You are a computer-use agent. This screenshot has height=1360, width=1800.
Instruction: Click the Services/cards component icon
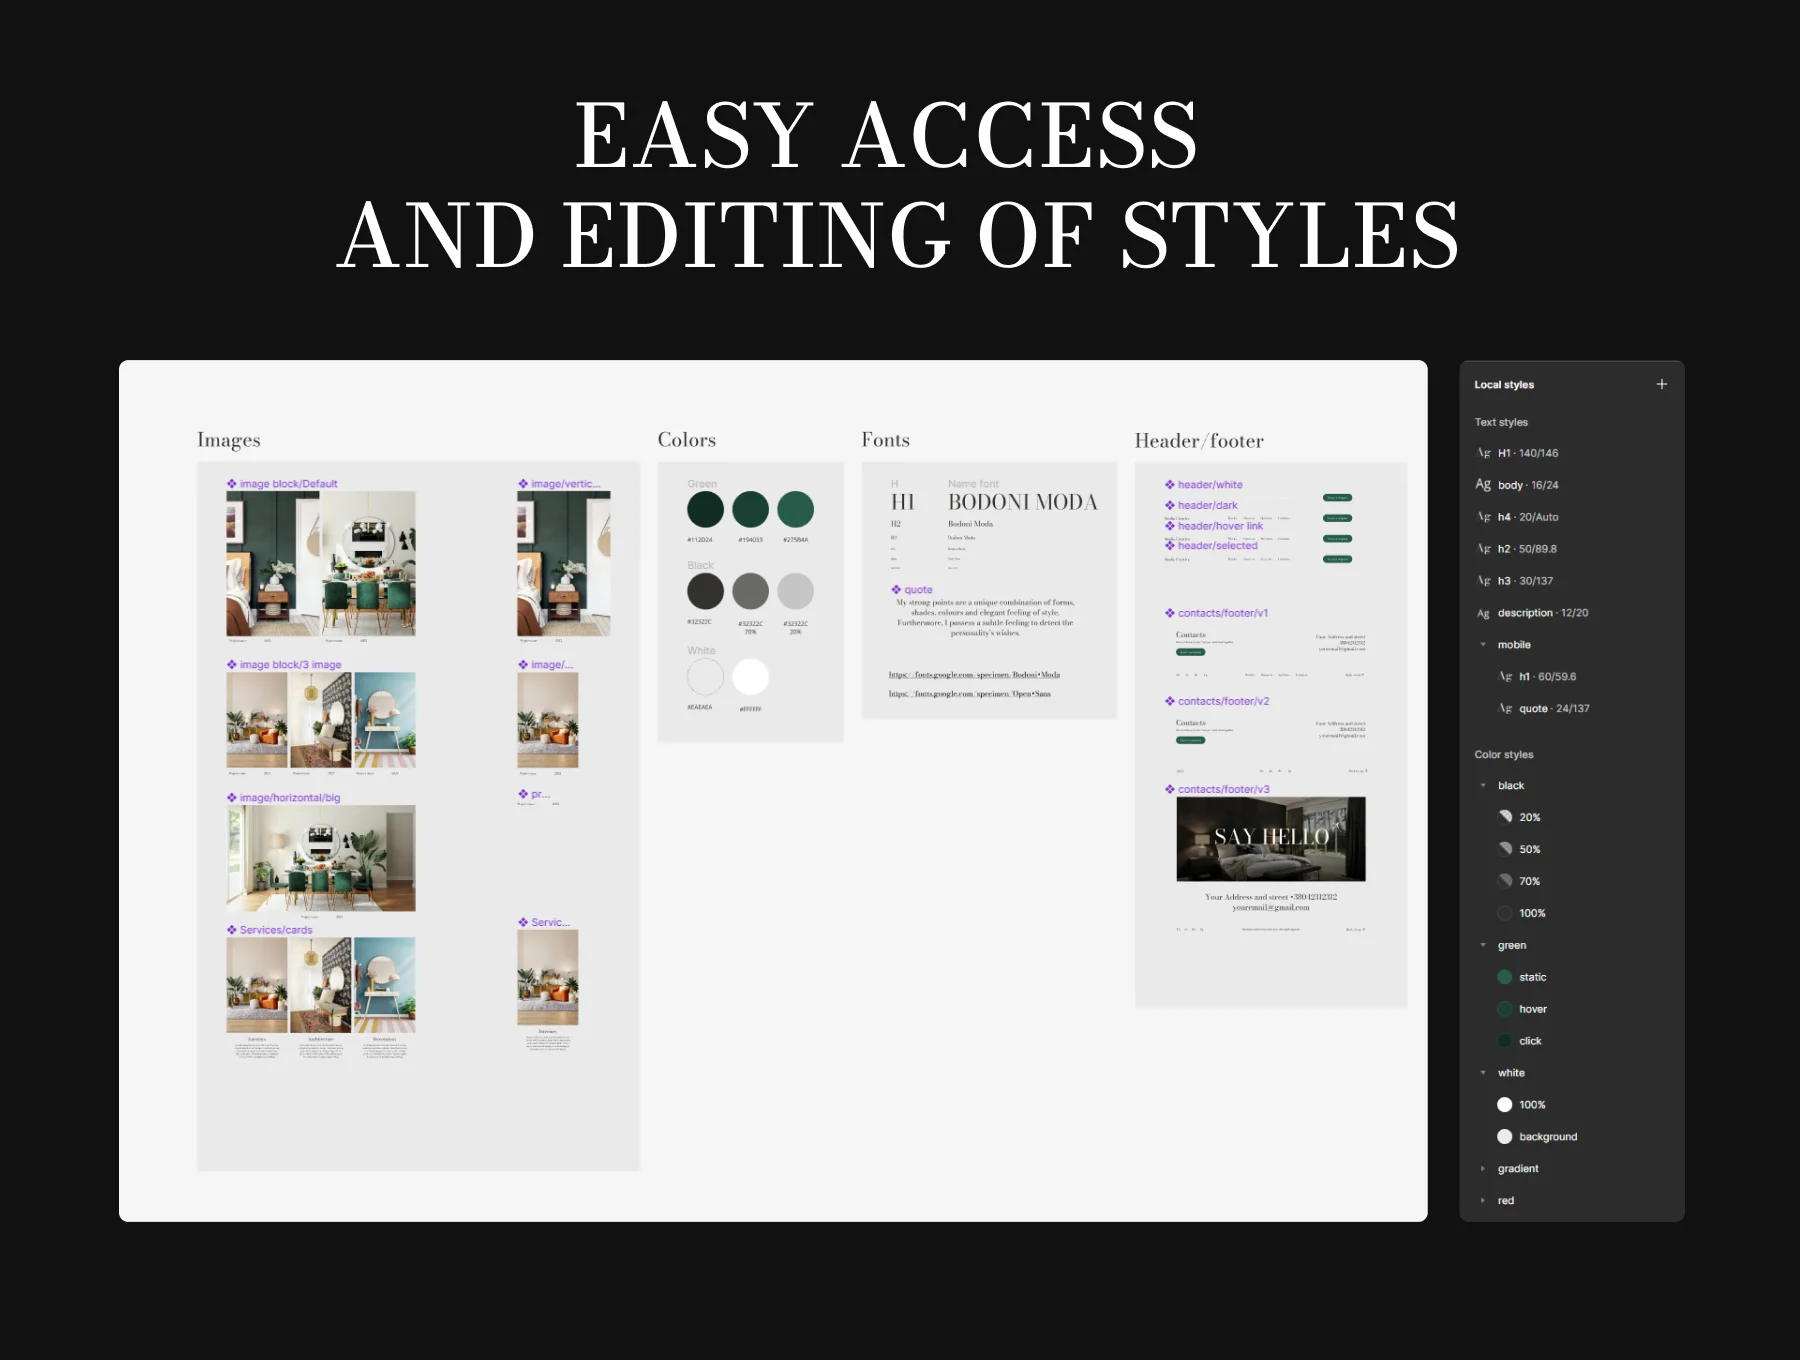pyautogui.click(x=232, y=930)
